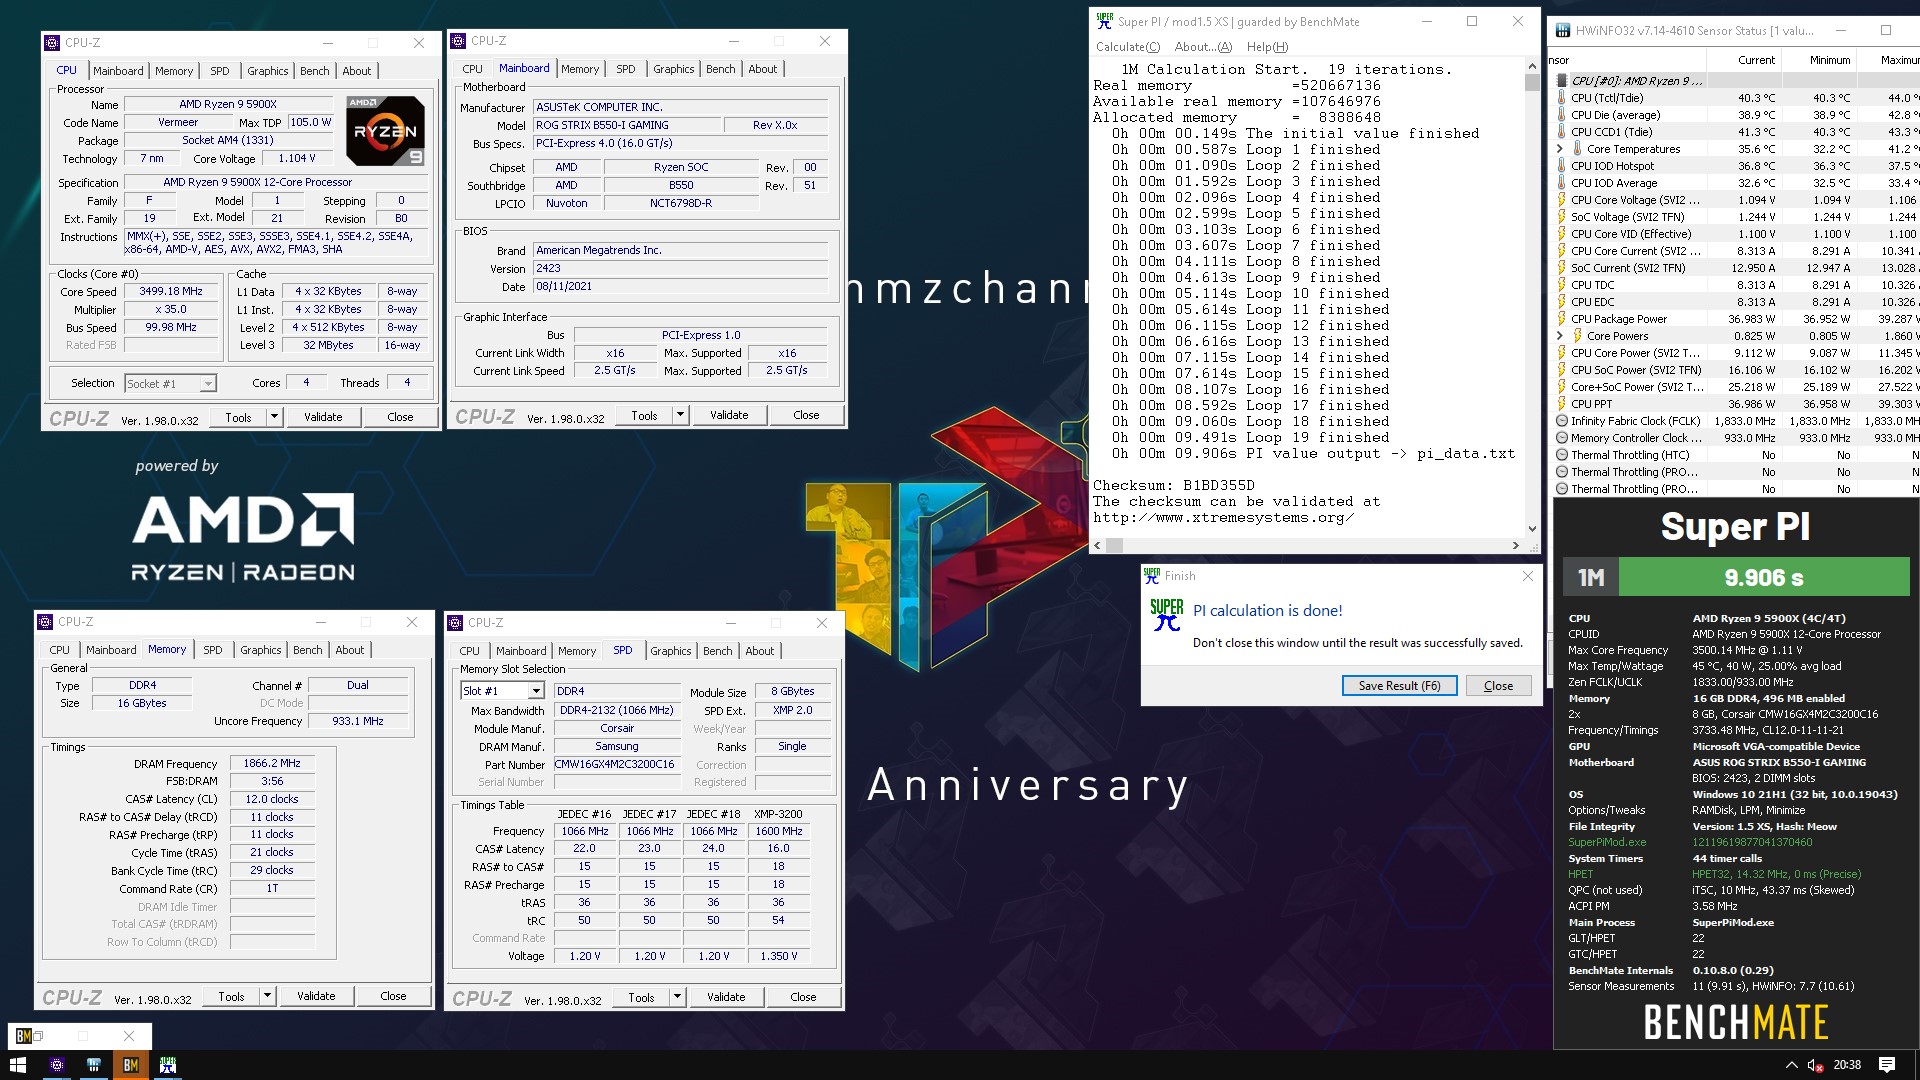
Task: Click Tools button in CPU-Z Mainboard window
Action: 644,415
